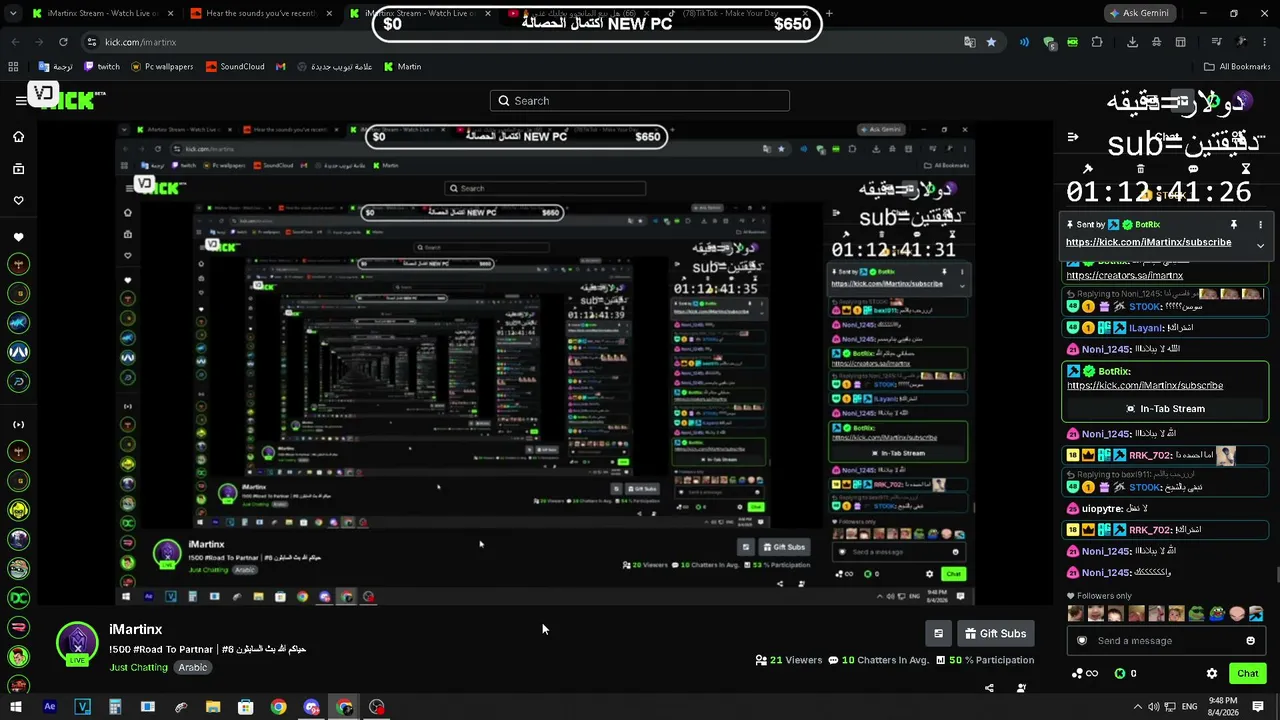
Task: Open Browse in Kick's left sidebar
Action: click(18, 169)
